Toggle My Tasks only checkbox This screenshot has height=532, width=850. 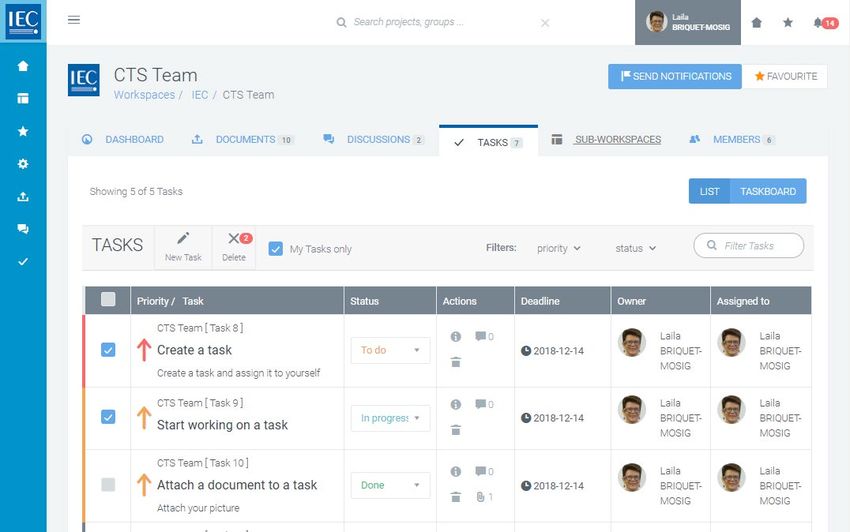pos(275,249)
